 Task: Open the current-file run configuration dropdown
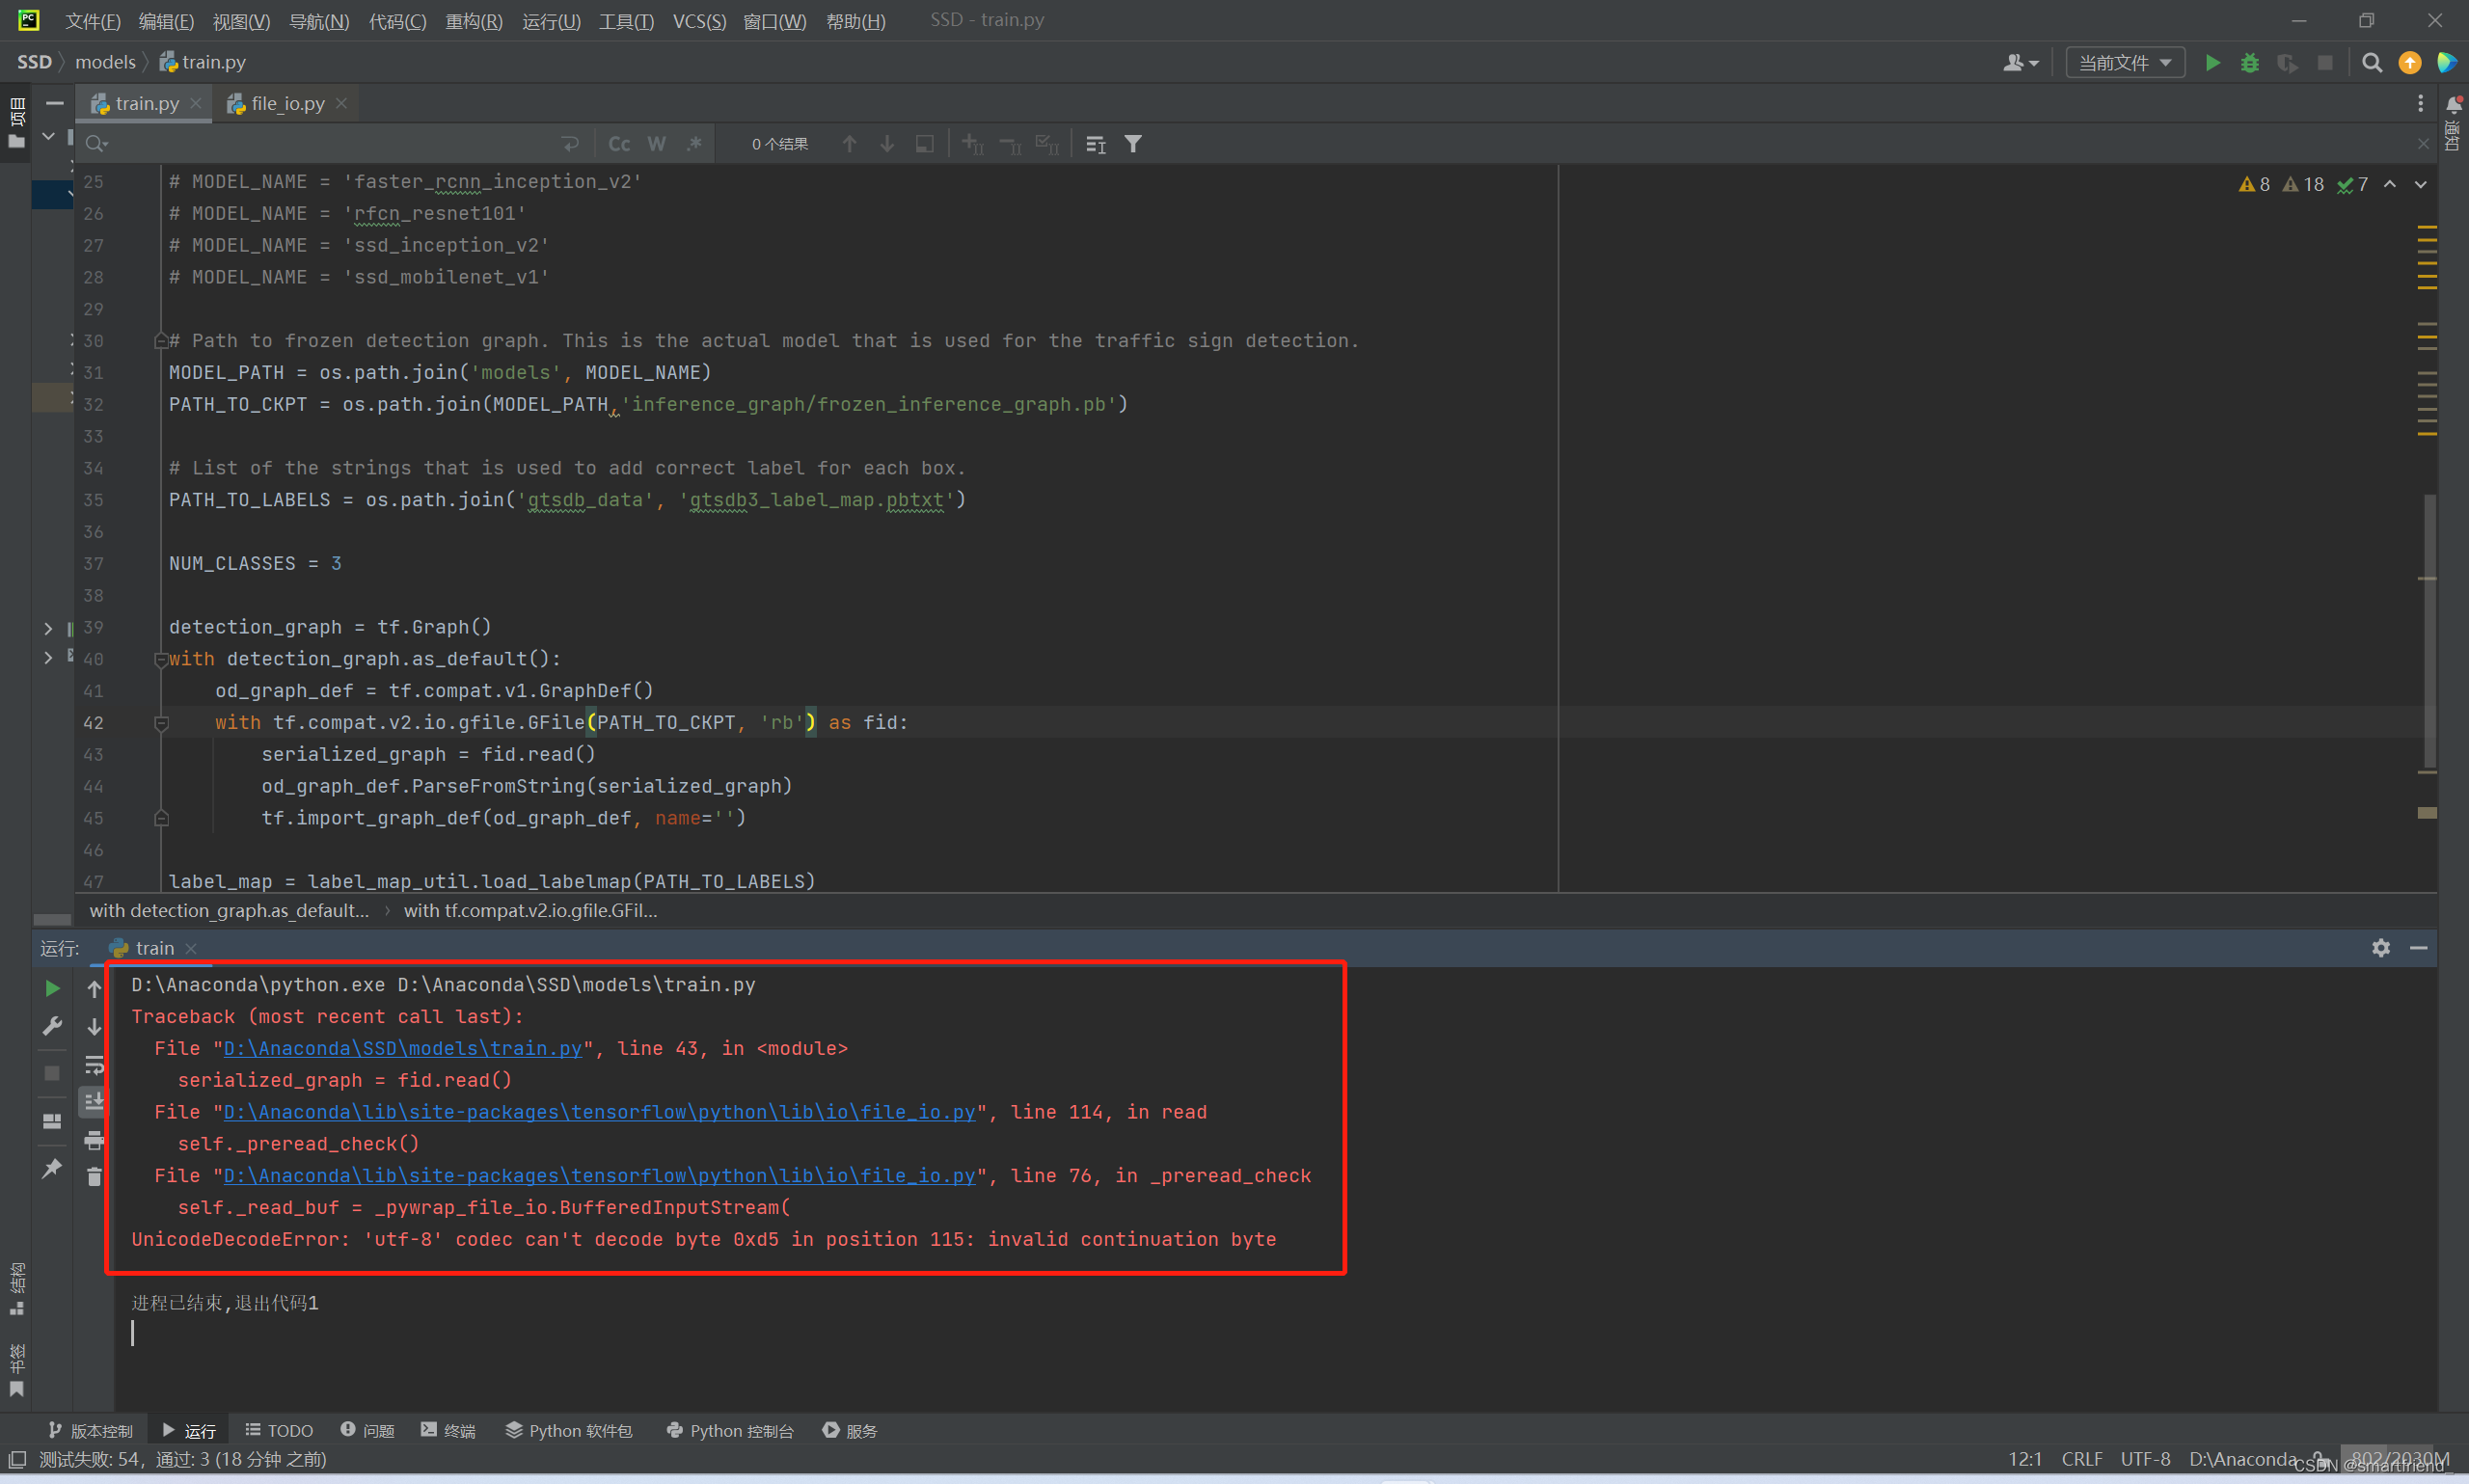click(x=2125, y=63)
